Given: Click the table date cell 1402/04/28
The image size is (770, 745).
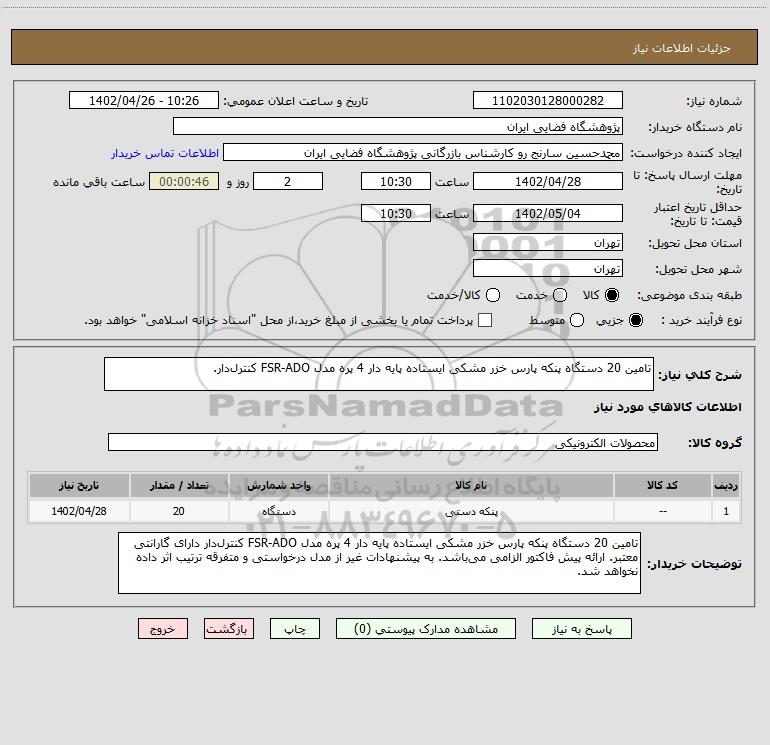Looking at the screenshot, I should coord(79,511).
